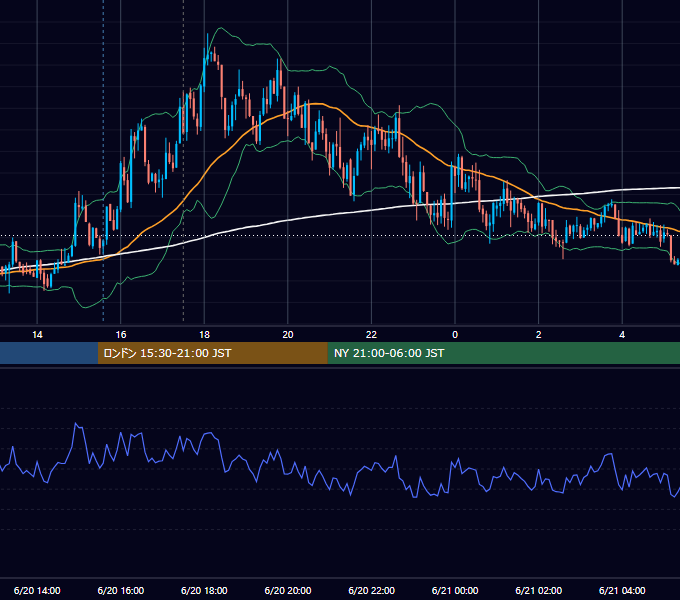The image size is (680, 600).
Task: Click the 6/20 20:00 date label
Action: point(288,590)
